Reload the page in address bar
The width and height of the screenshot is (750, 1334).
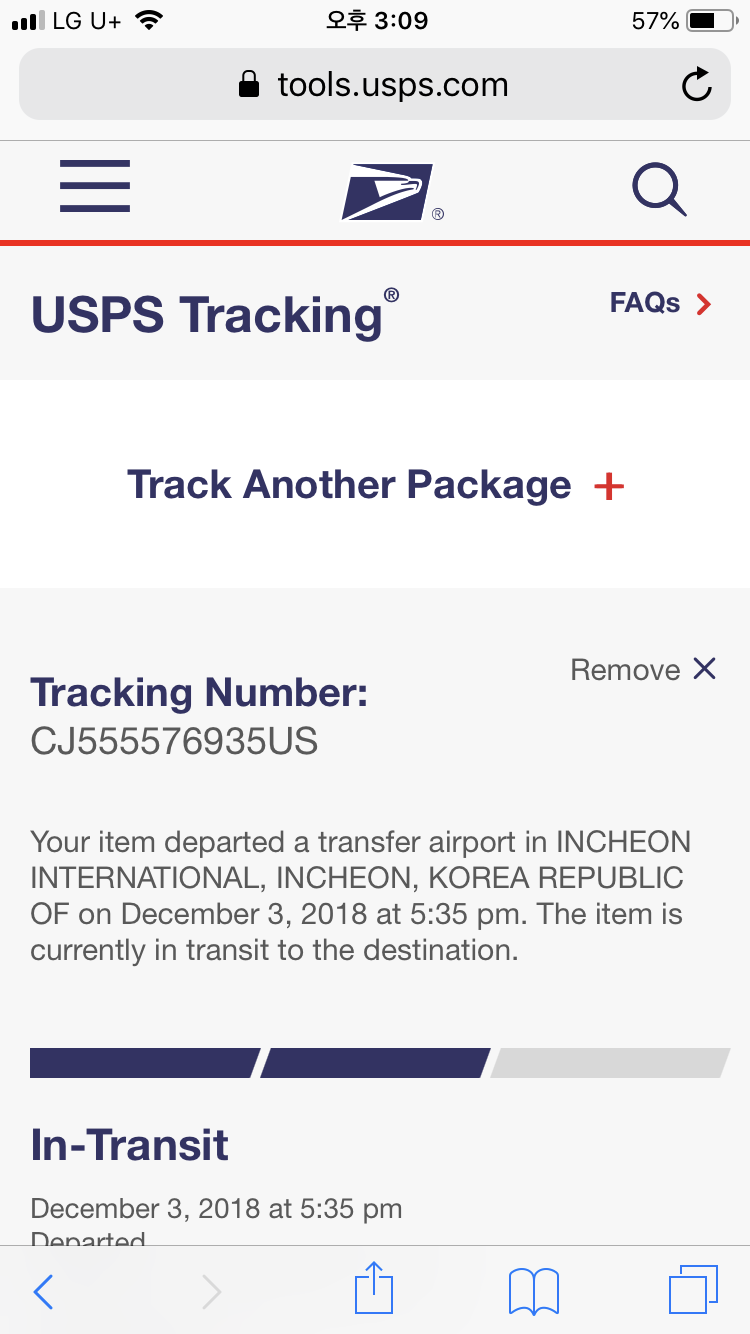point(696,85)
